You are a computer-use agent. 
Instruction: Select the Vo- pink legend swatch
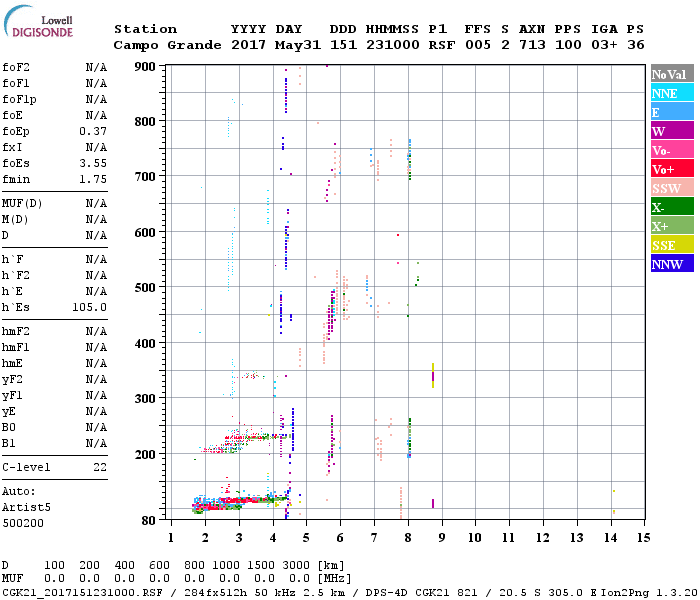coord(672,150)
